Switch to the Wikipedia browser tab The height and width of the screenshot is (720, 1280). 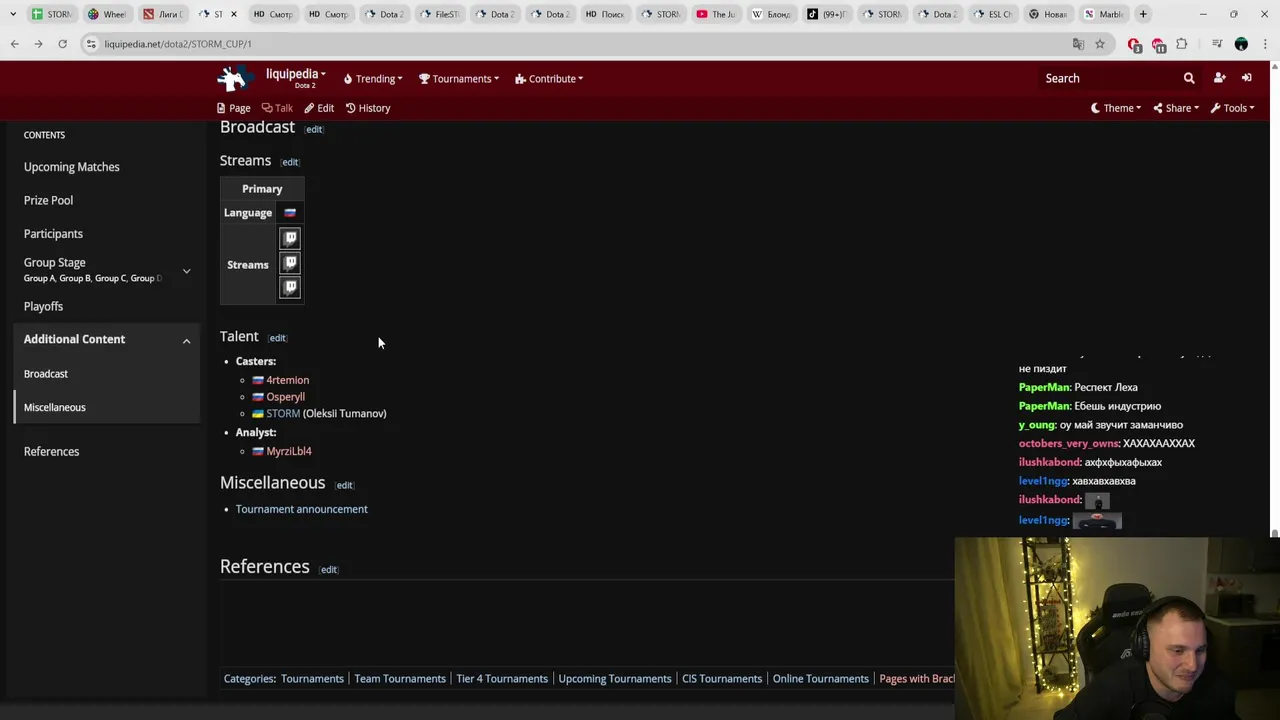772,14
